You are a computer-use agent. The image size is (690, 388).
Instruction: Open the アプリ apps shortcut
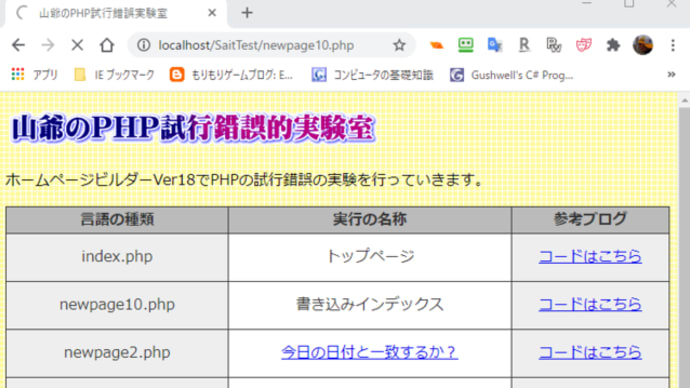[35, 75]
